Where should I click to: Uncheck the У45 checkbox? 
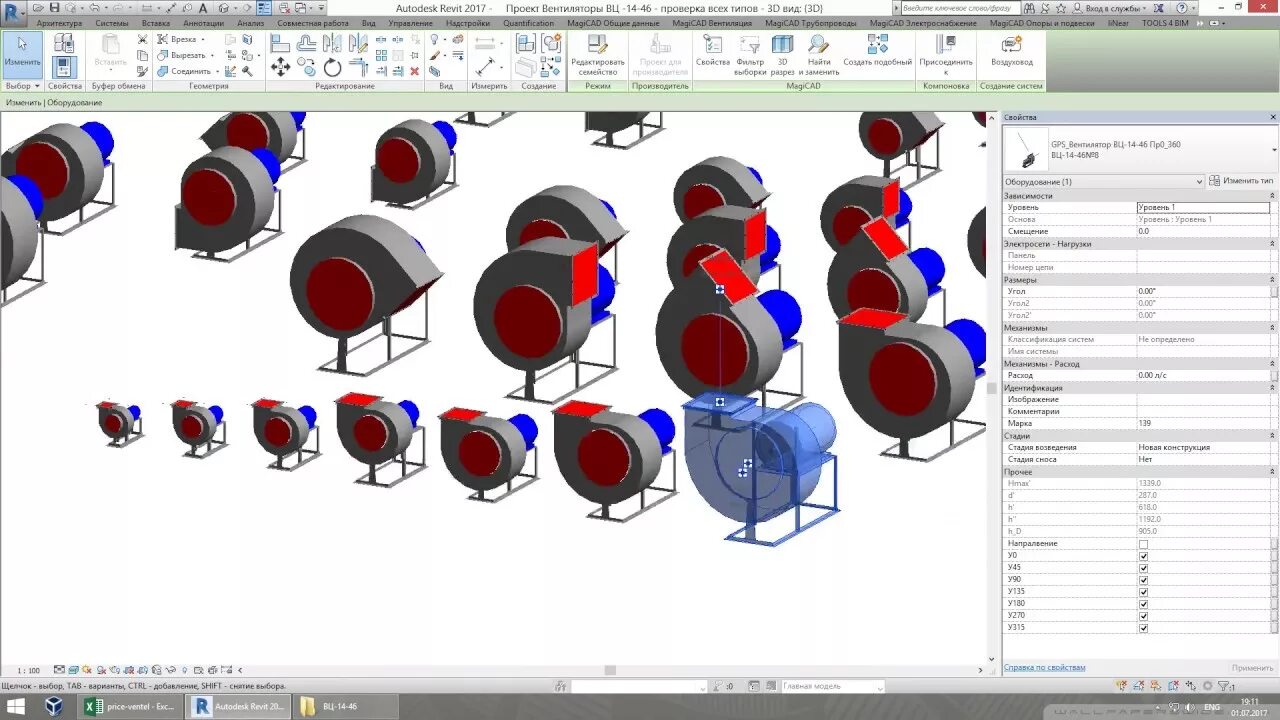(x=1143, y=568)
